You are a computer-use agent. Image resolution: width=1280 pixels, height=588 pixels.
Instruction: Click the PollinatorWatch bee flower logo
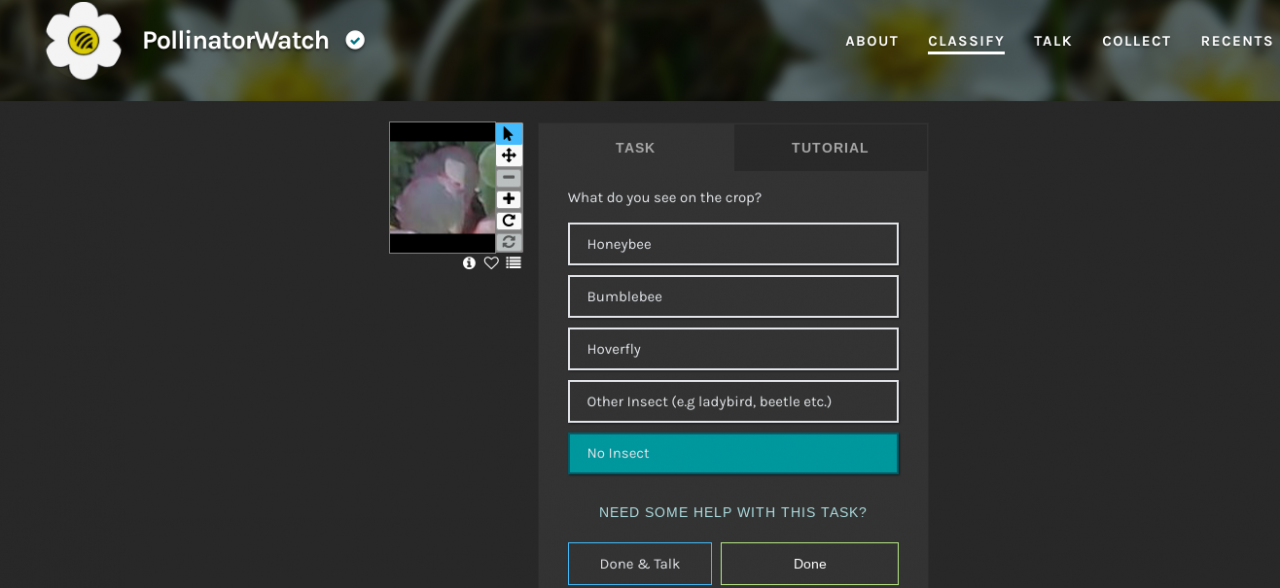coord(84,41)
